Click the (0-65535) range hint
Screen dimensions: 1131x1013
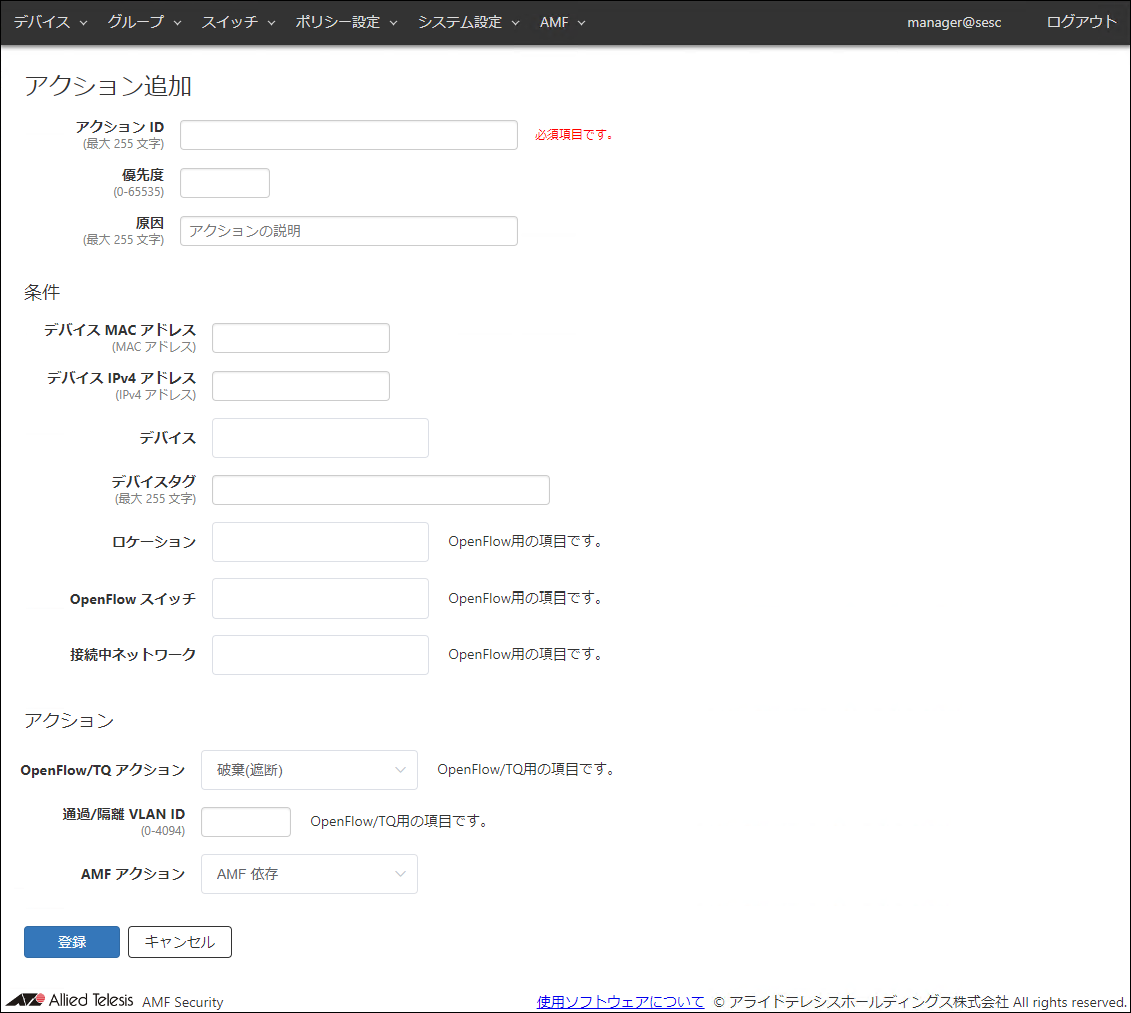(138, 192)
